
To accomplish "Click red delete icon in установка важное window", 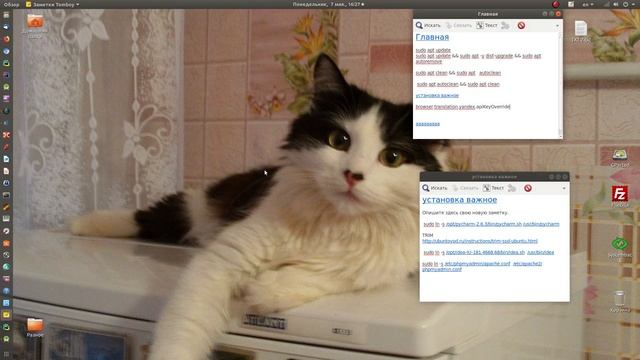I will 528,188.
